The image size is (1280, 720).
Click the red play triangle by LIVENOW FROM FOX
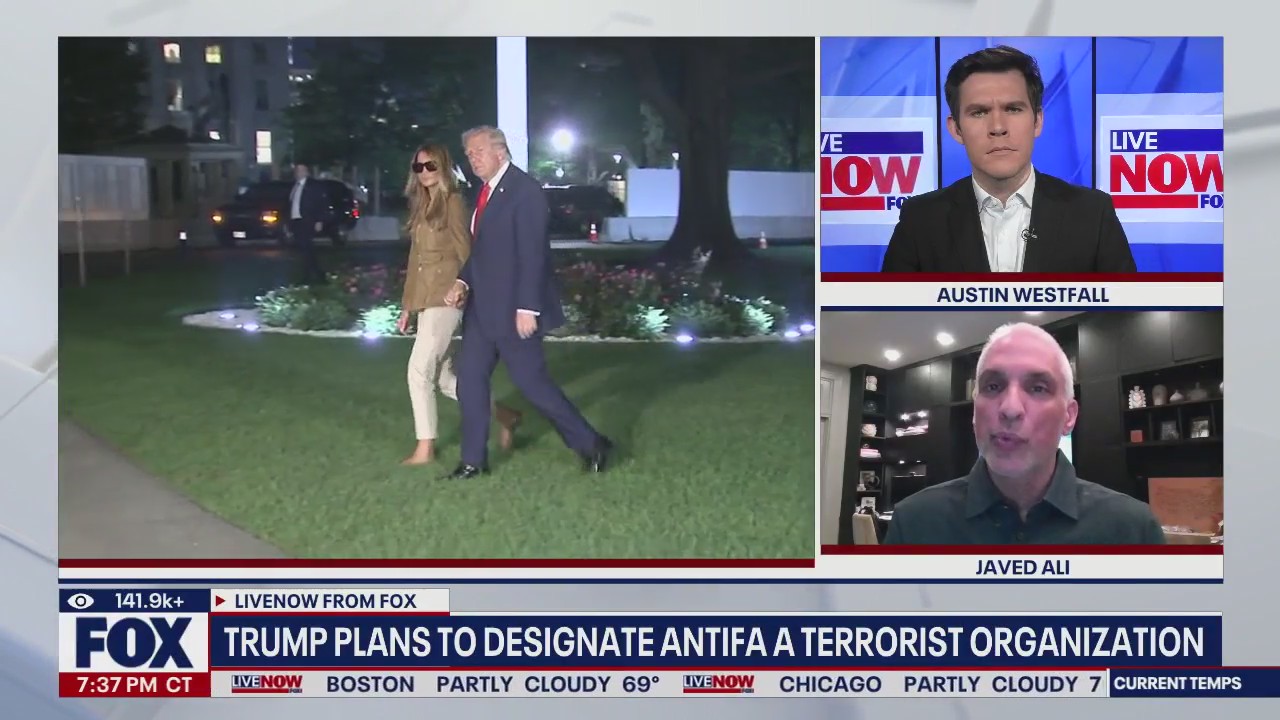click(220, 601)
